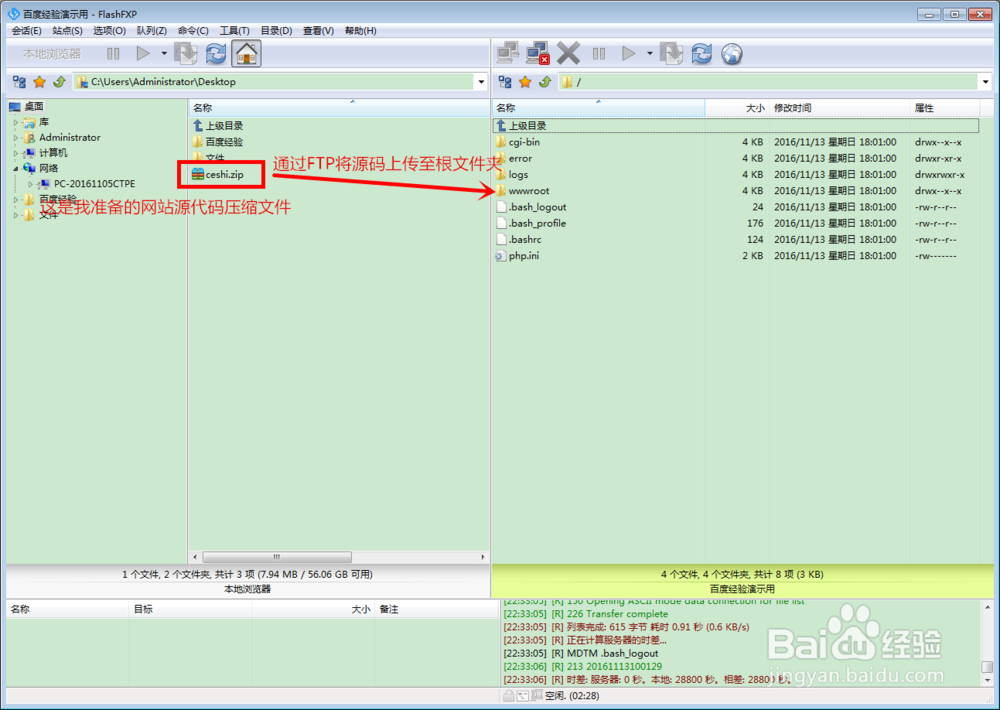The height and width of the screenshot is (710, 1000).
Task: Click 上级目录 in the remote file list
Action: click(527, 126)
